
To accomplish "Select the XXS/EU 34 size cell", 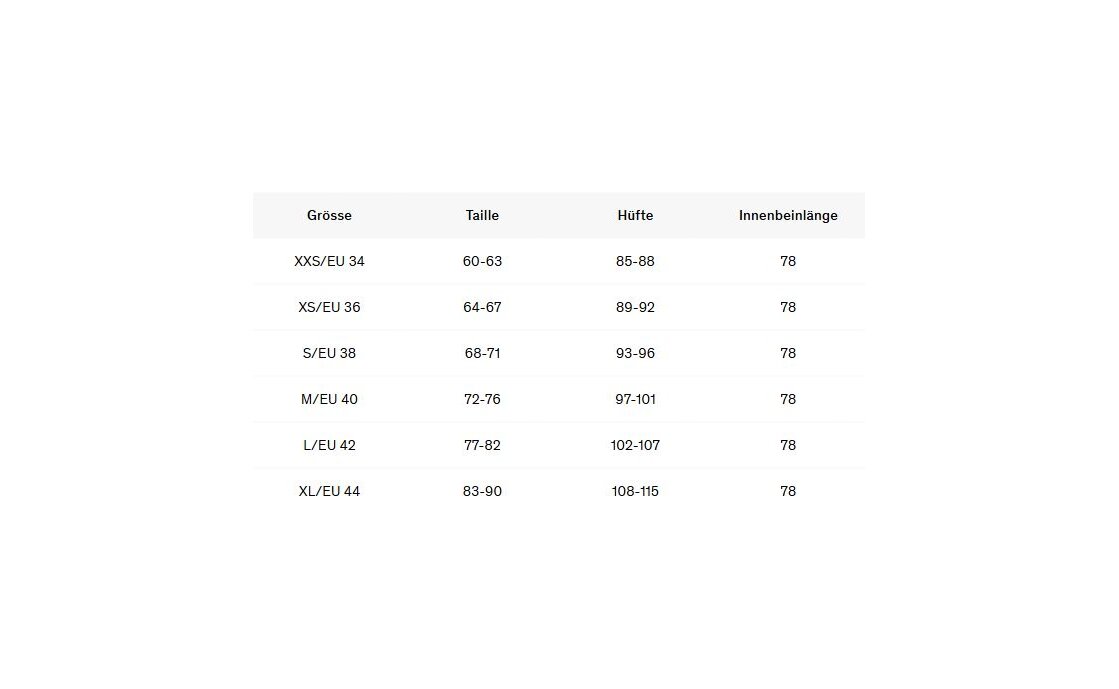I will (x=329, y=261).
